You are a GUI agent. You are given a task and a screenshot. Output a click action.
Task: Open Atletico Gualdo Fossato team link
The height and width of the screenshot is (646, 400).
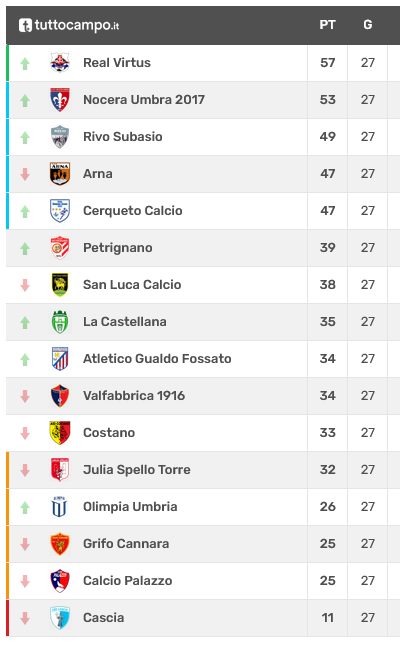(x=157, y=359)
